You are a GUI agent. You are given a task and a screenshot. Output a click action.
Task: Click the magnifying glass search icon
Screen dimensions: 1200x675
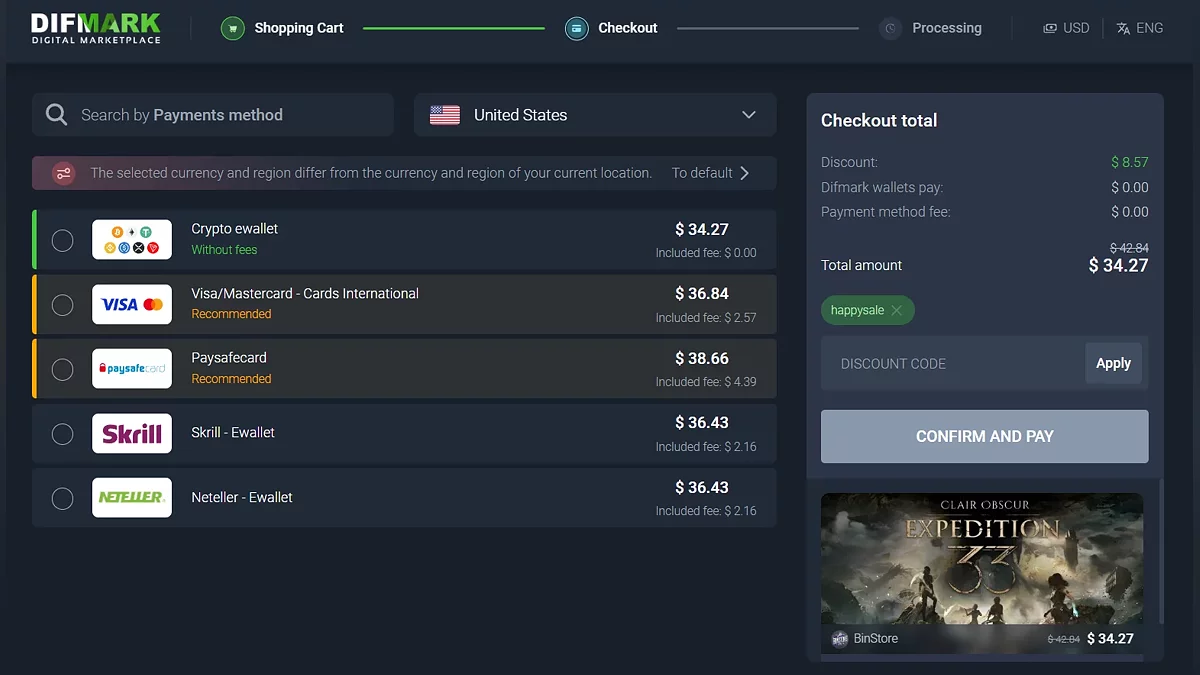pyautogui.click(x=57, y=115)
